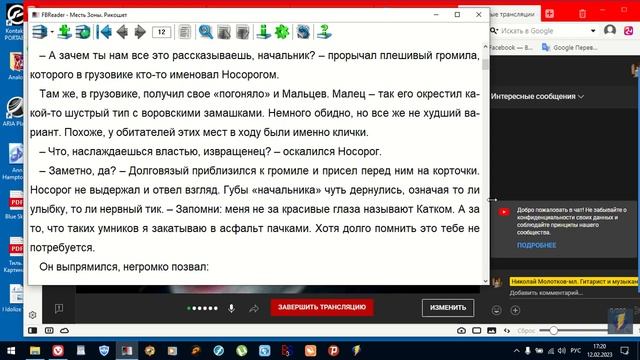Open Windows Start menu
Screen dimensions: 640x360
pos(11,350)
